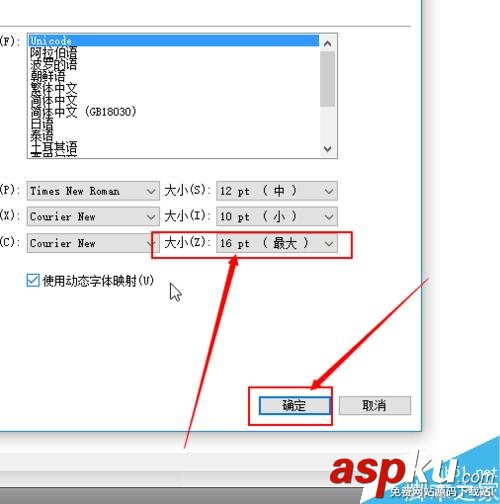Image resolution: width=500 pixels, height=504 pixels.
Task: Select Unicode in the encoding list
Action: click(x=173, y=41)
